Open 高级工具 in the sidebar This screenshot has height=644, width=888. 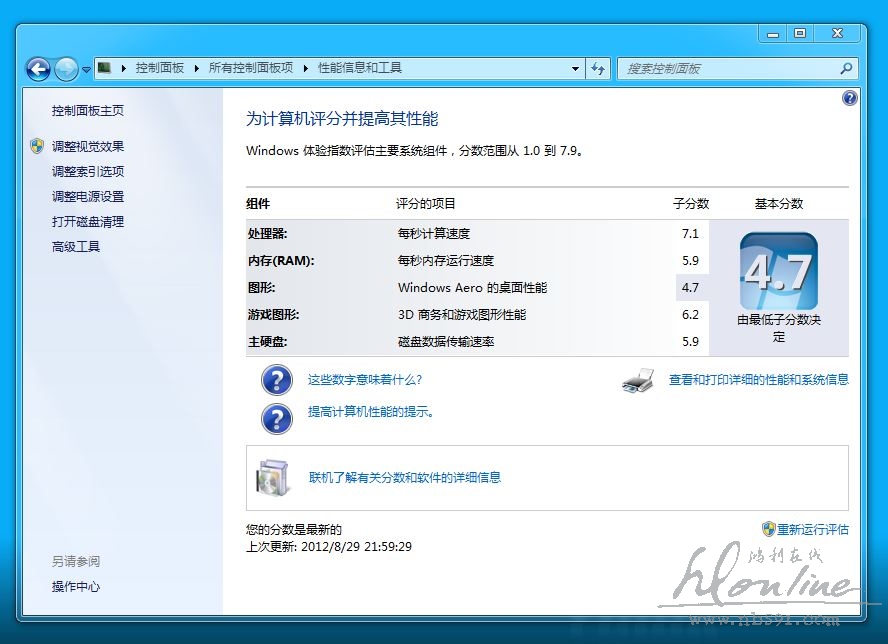pos(76,247)
